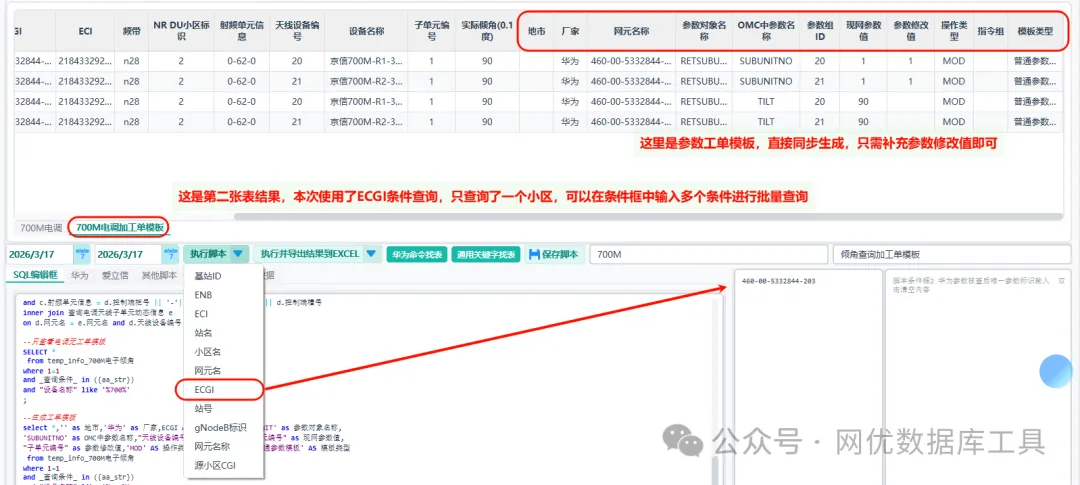
Task: Click the start date field 2026/3/17
Action: click(39, 254)
